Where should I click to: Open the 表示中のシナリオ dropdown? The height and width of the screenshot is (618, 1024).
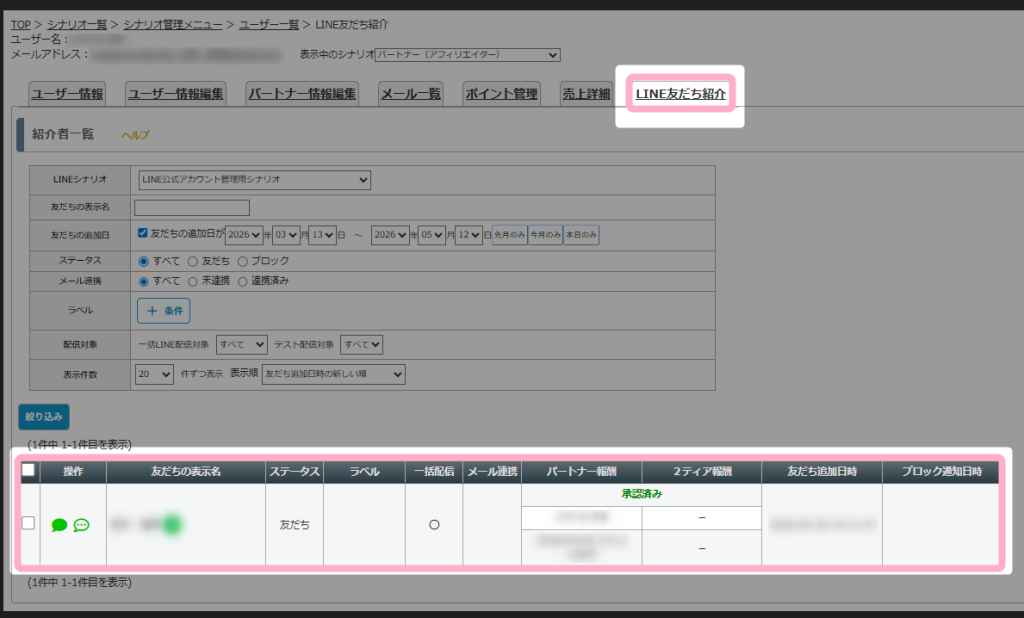tap(468, 55)
